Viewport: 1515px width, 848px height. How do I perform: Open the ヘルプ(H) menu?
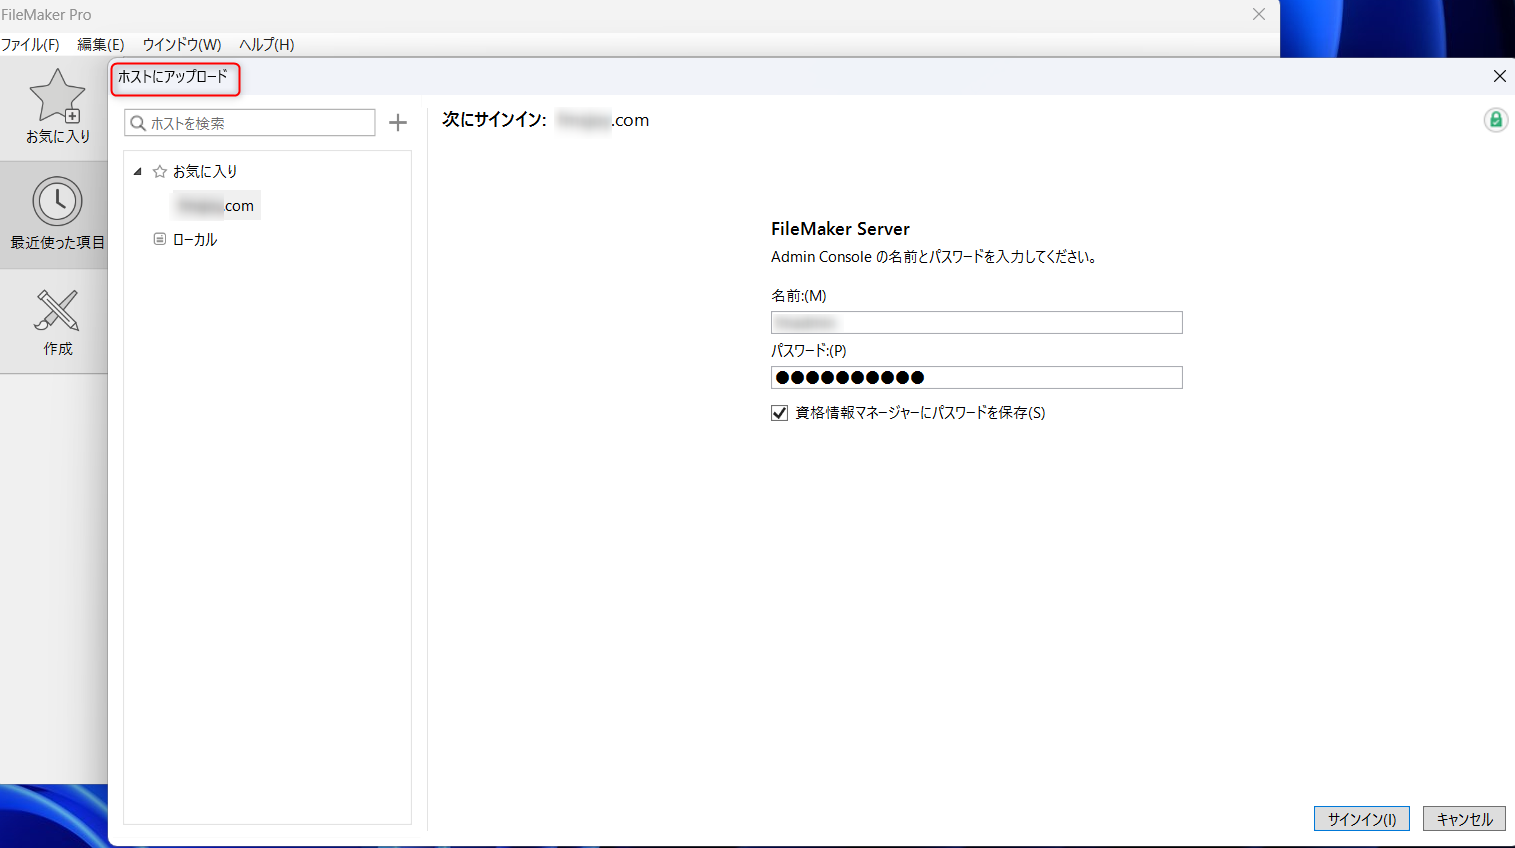pos(267,45)
